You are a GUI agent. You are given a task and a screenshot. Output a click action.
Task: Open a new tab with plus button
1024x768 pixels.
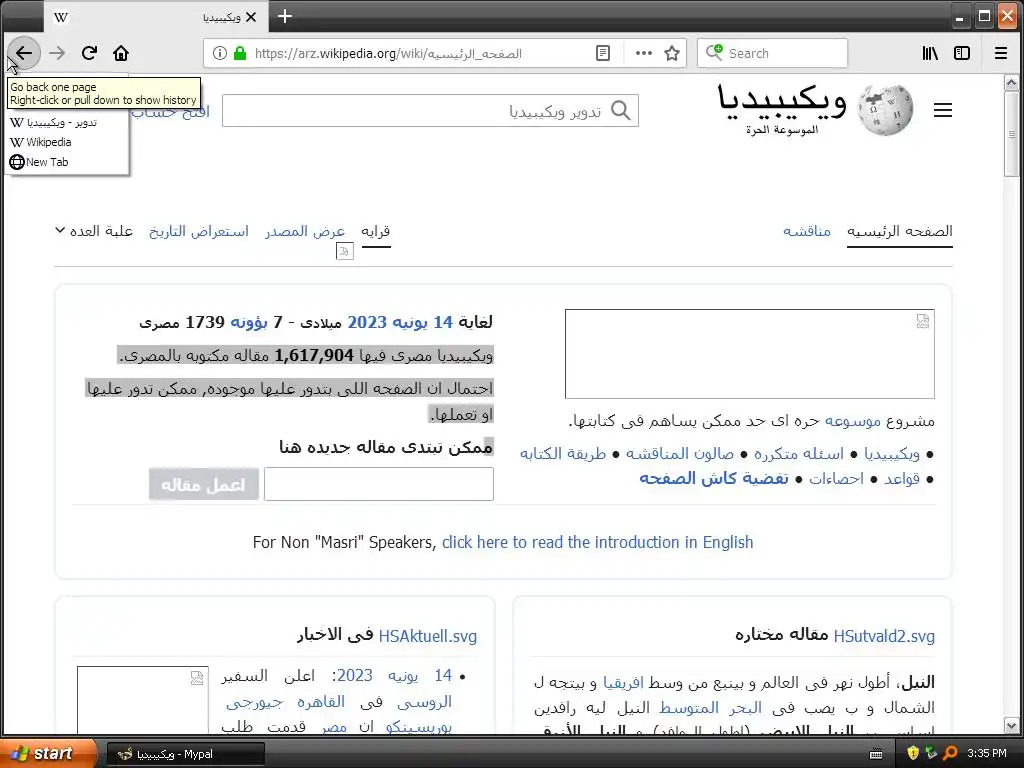click(x=285, y=16)
